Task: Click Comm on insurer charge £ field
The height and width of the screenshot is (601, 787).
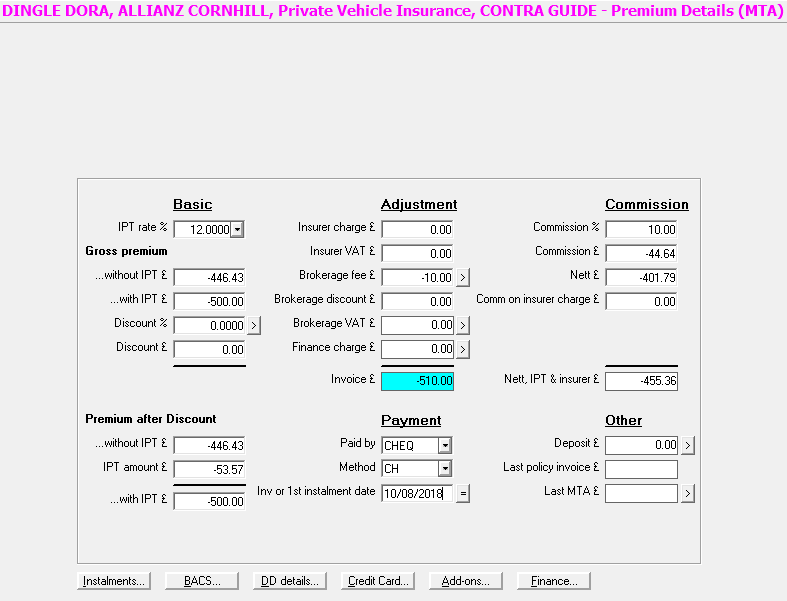Action: click(641, 301)
